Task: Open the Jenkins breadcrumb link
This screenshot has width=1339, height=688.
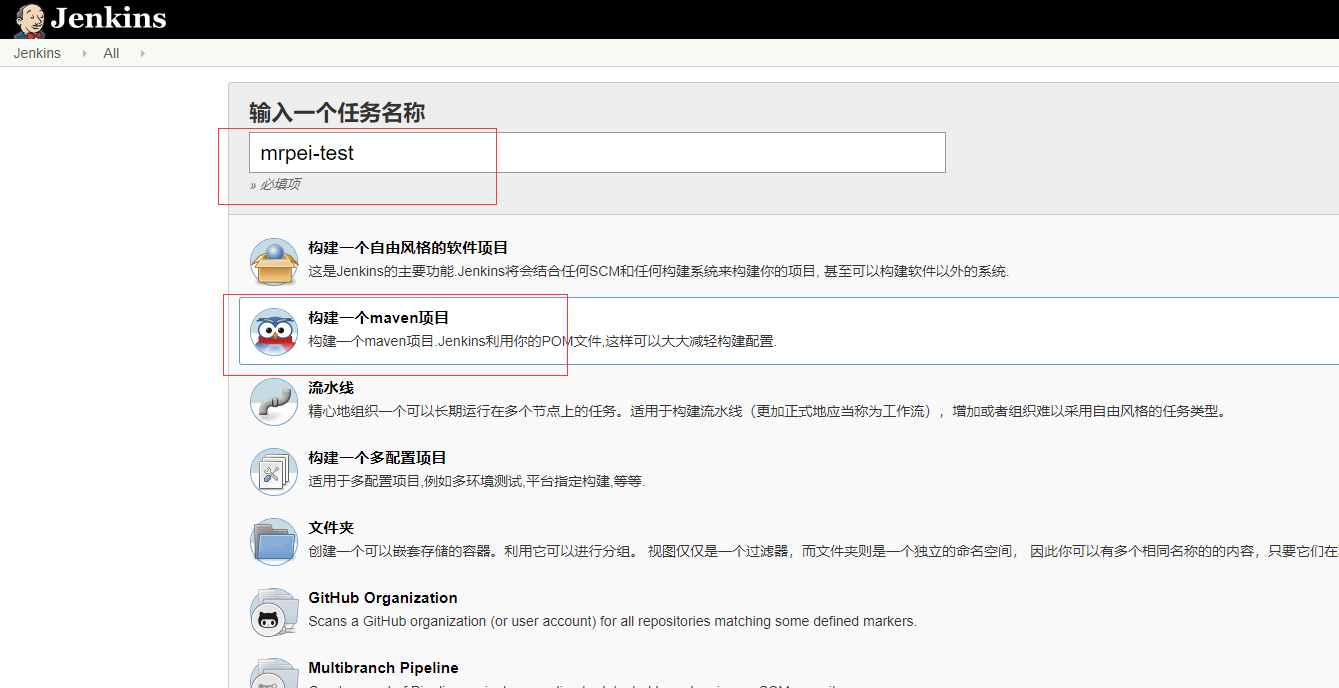Action: pyautogui.click(x=37, y=53)
